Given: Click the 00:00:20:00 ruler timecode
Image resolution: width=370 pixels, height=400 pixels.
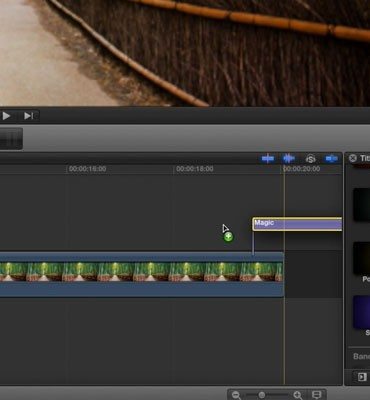Looking at the screenshot, I should 302,169.
